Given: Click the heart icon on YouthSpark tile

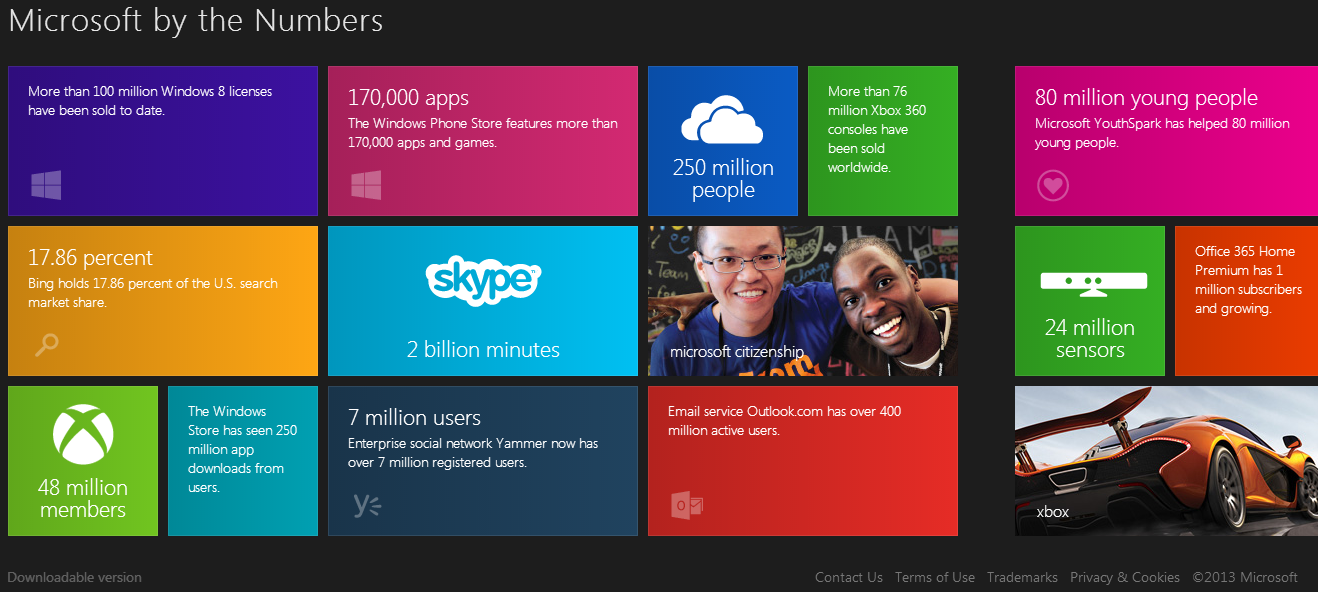Looking at the screenshot, I should 1053,185.
